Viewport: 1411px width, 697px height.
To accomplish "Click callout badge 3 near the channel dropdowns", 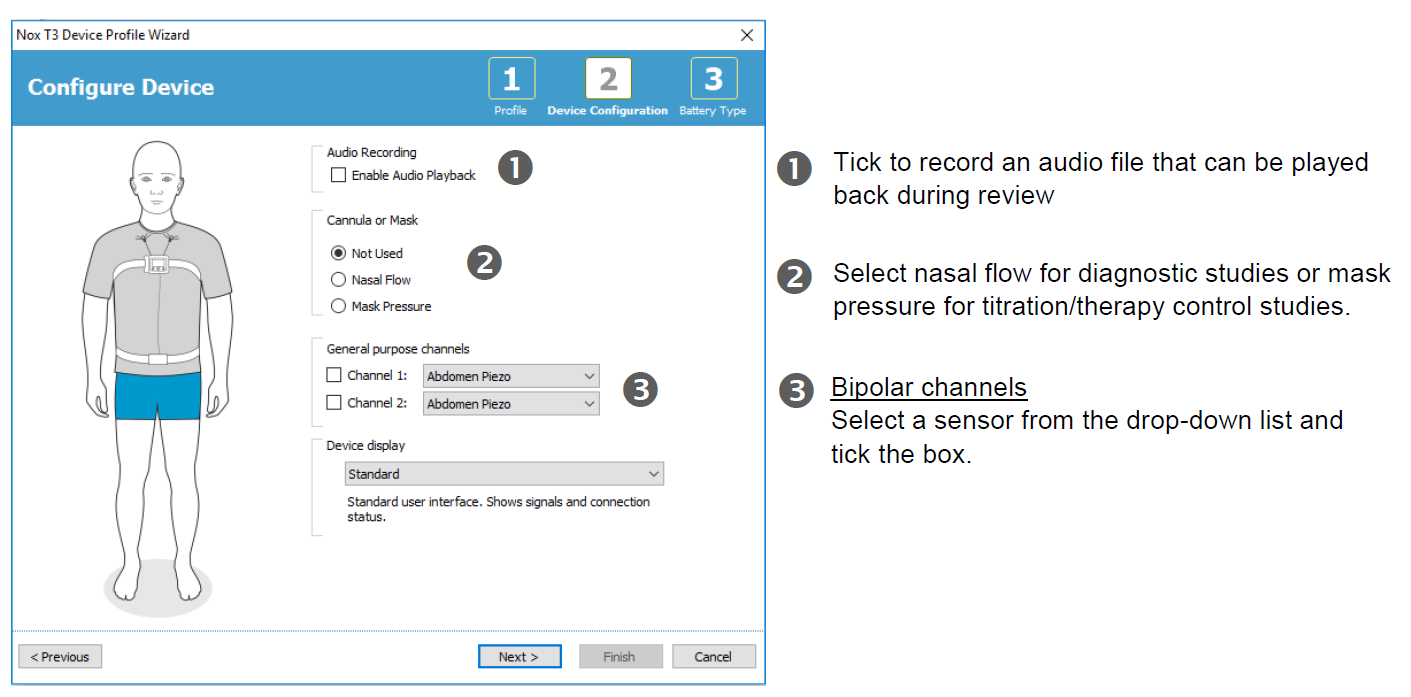I will click(639, 390).
